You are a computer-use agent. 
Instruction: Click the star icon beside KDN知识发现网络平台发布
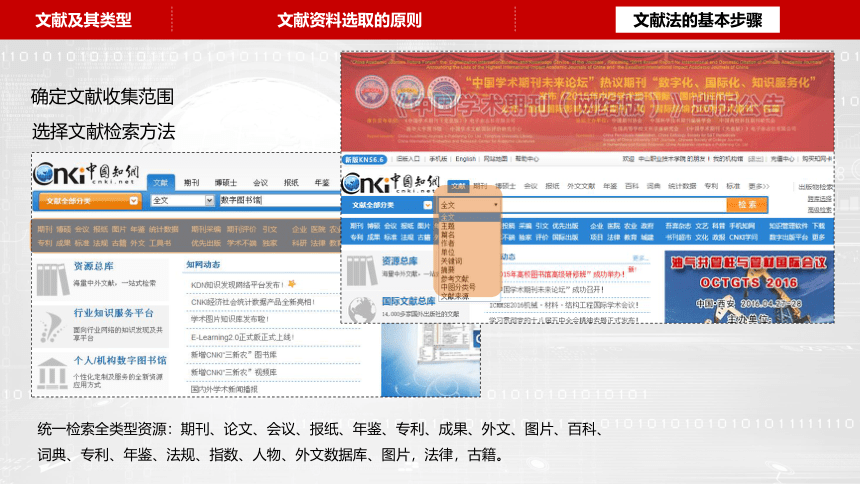click(292, 284)
